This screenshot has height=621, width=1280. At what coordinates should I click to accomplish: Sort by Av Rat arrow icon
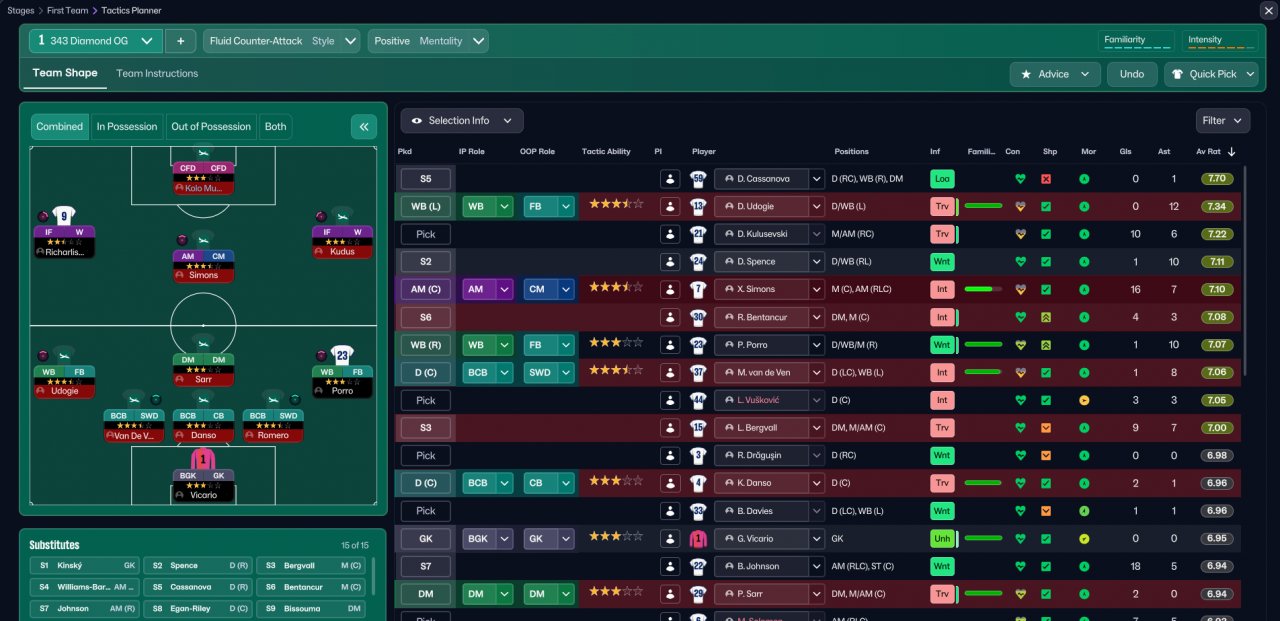(1231, 152)
